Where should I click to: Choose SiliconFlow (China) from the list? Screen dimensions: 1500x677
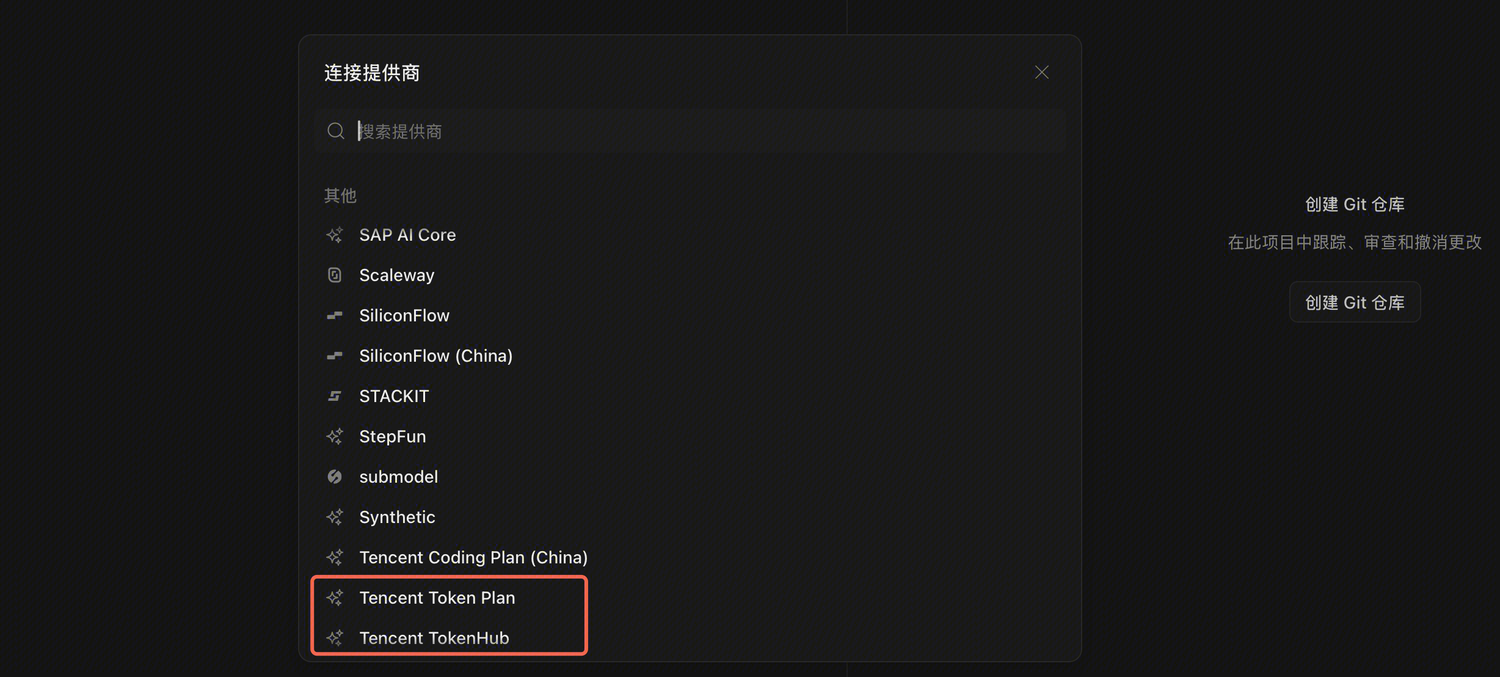click(436, 356)
